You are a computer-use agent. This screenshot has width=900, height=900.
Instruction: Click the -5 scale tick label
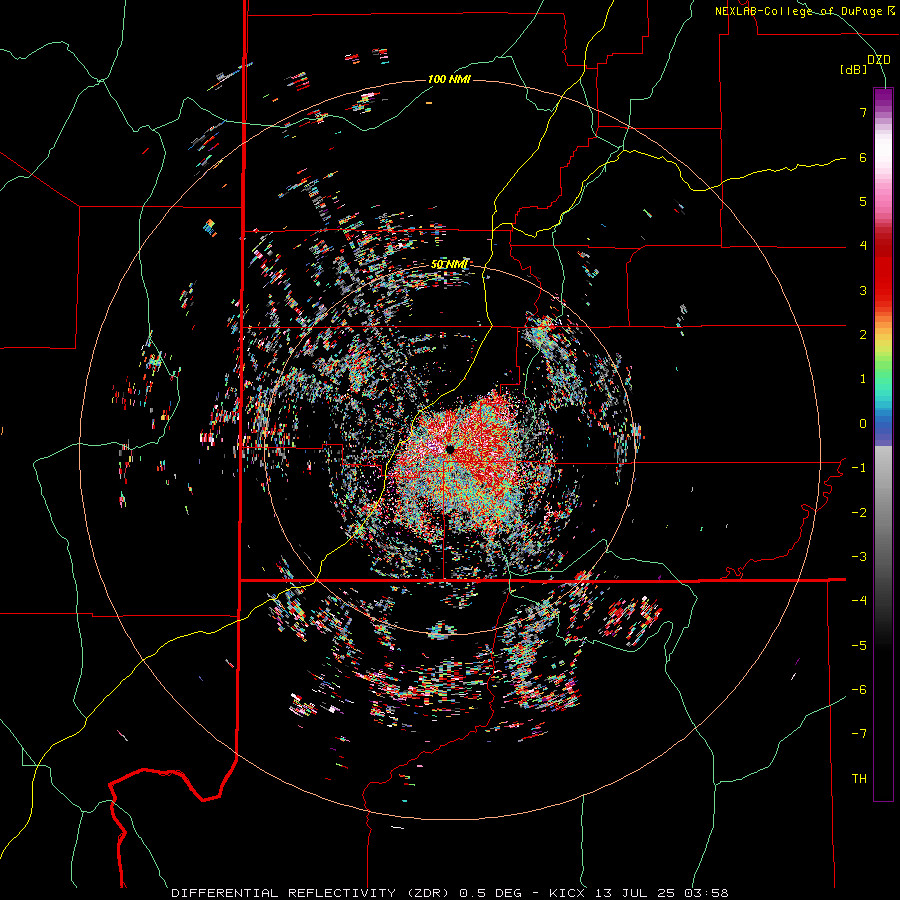[859, 646]
